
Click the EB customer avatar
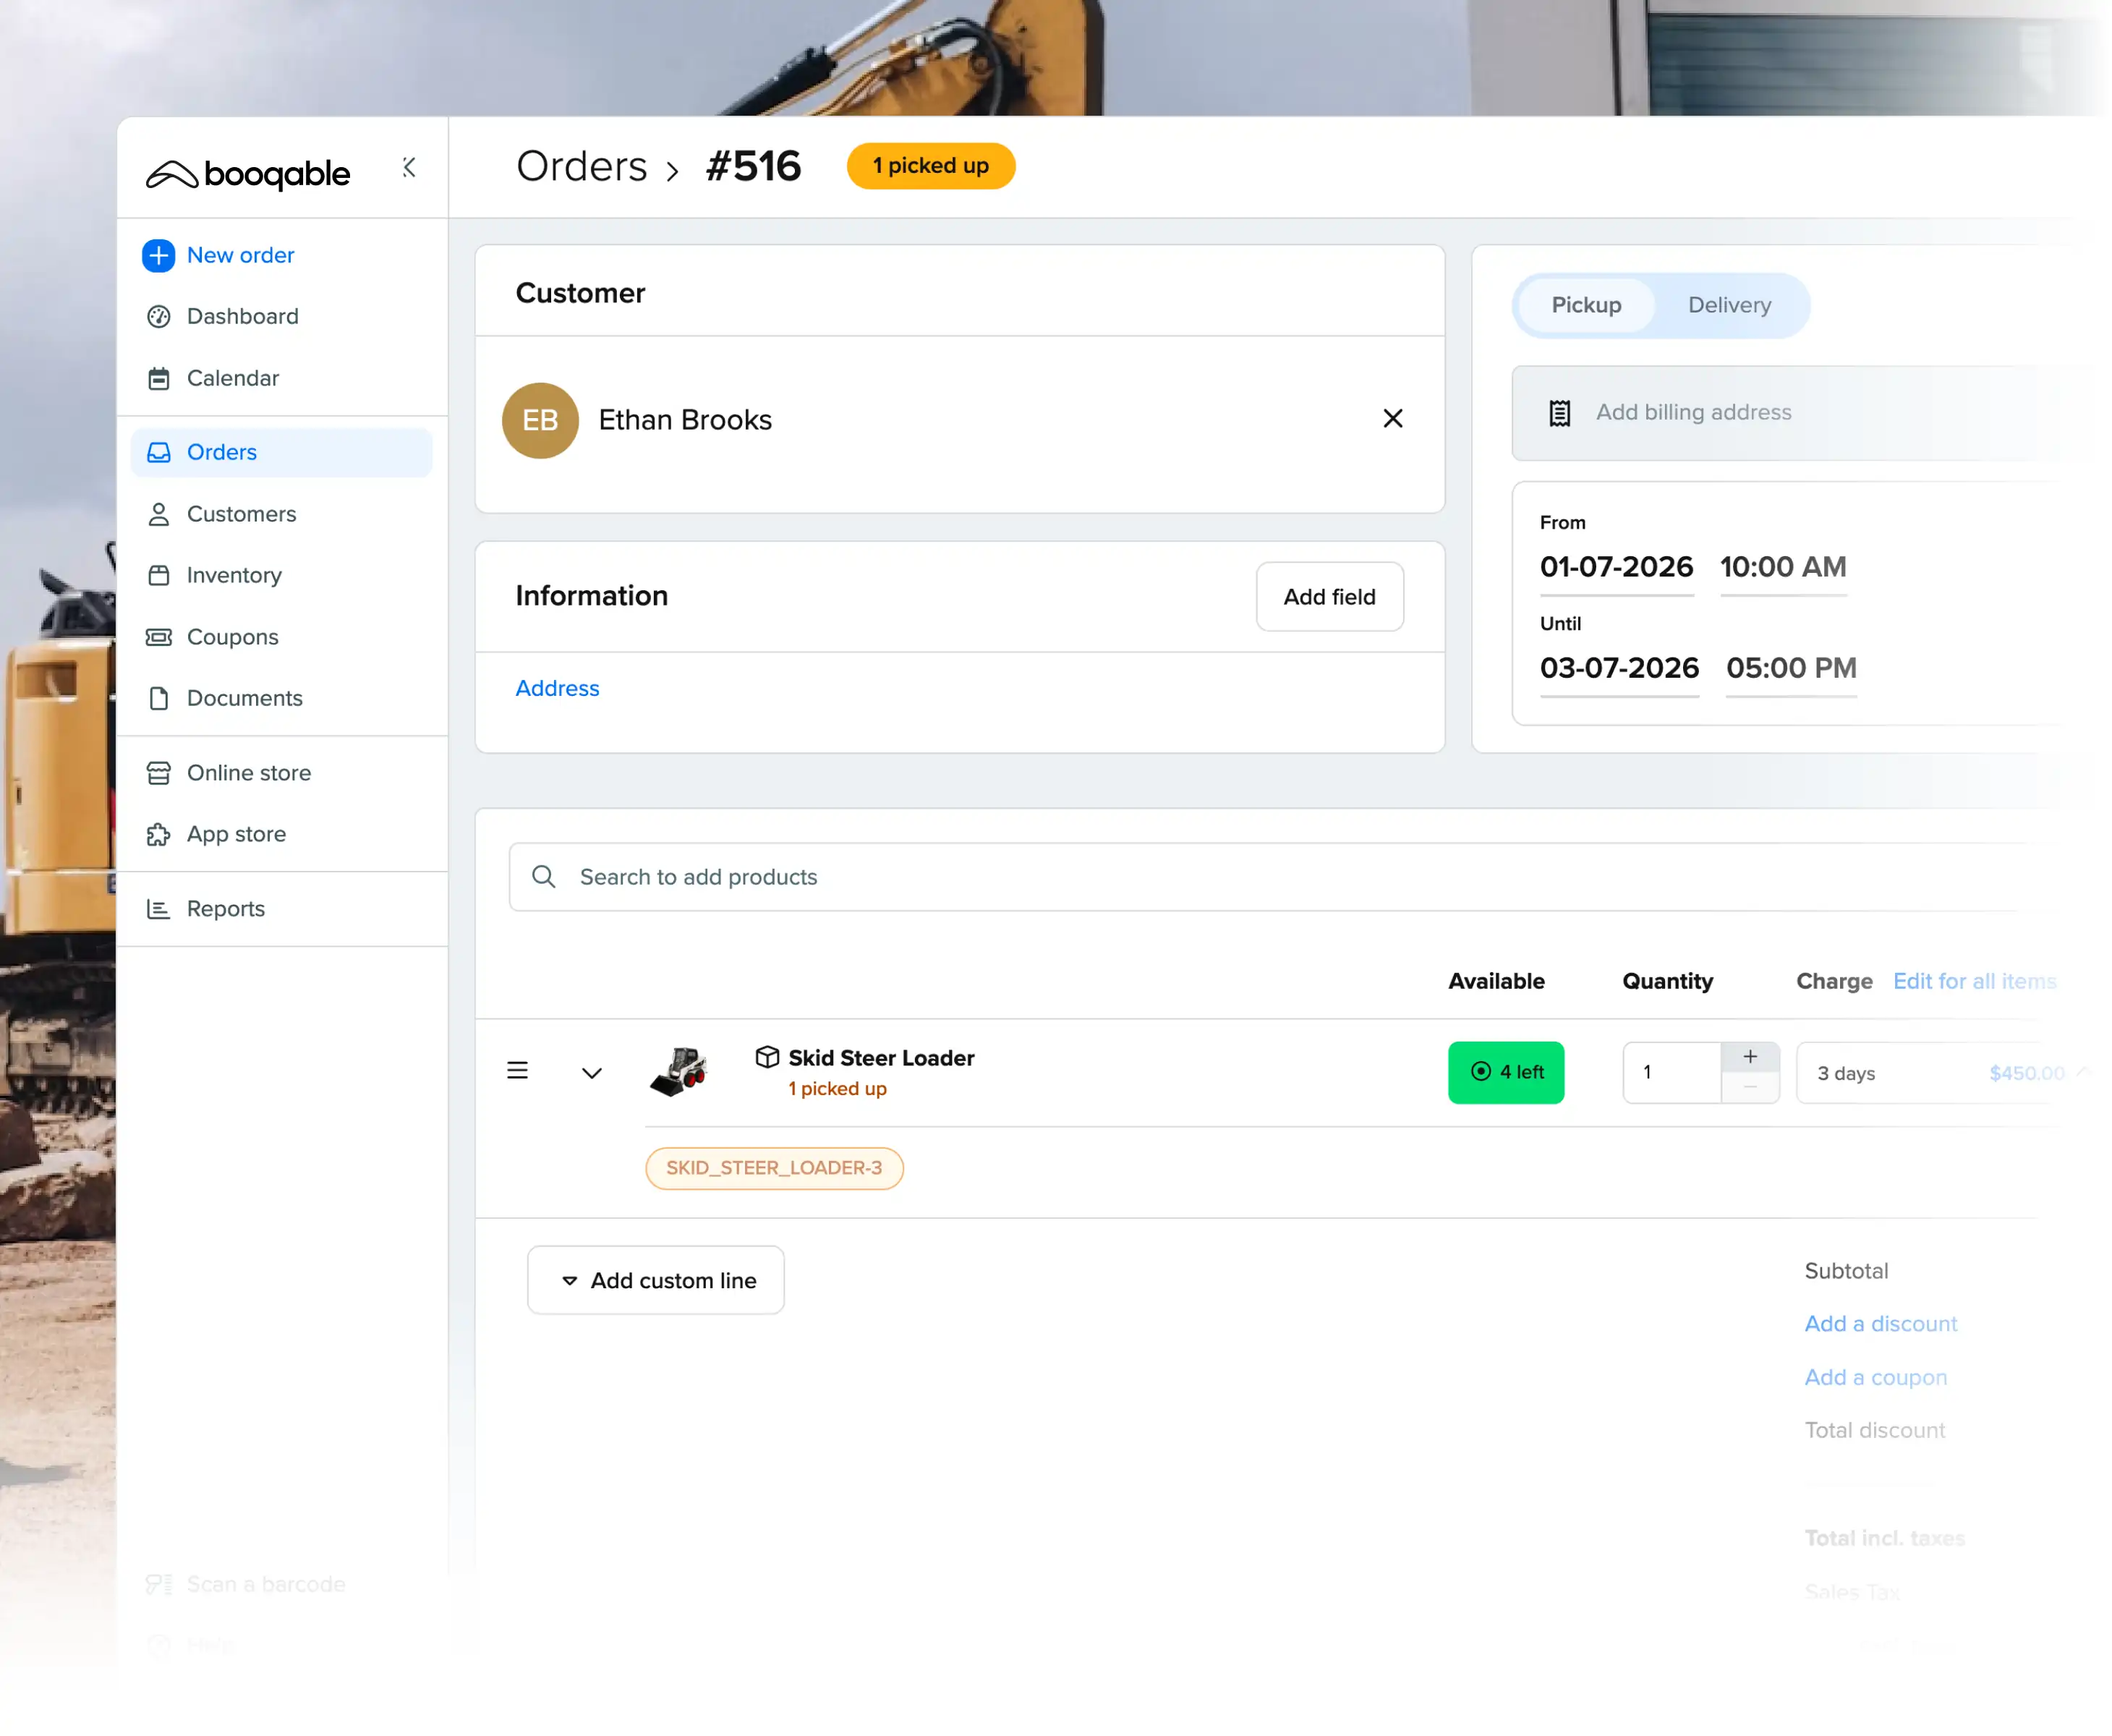click(540, 421)
